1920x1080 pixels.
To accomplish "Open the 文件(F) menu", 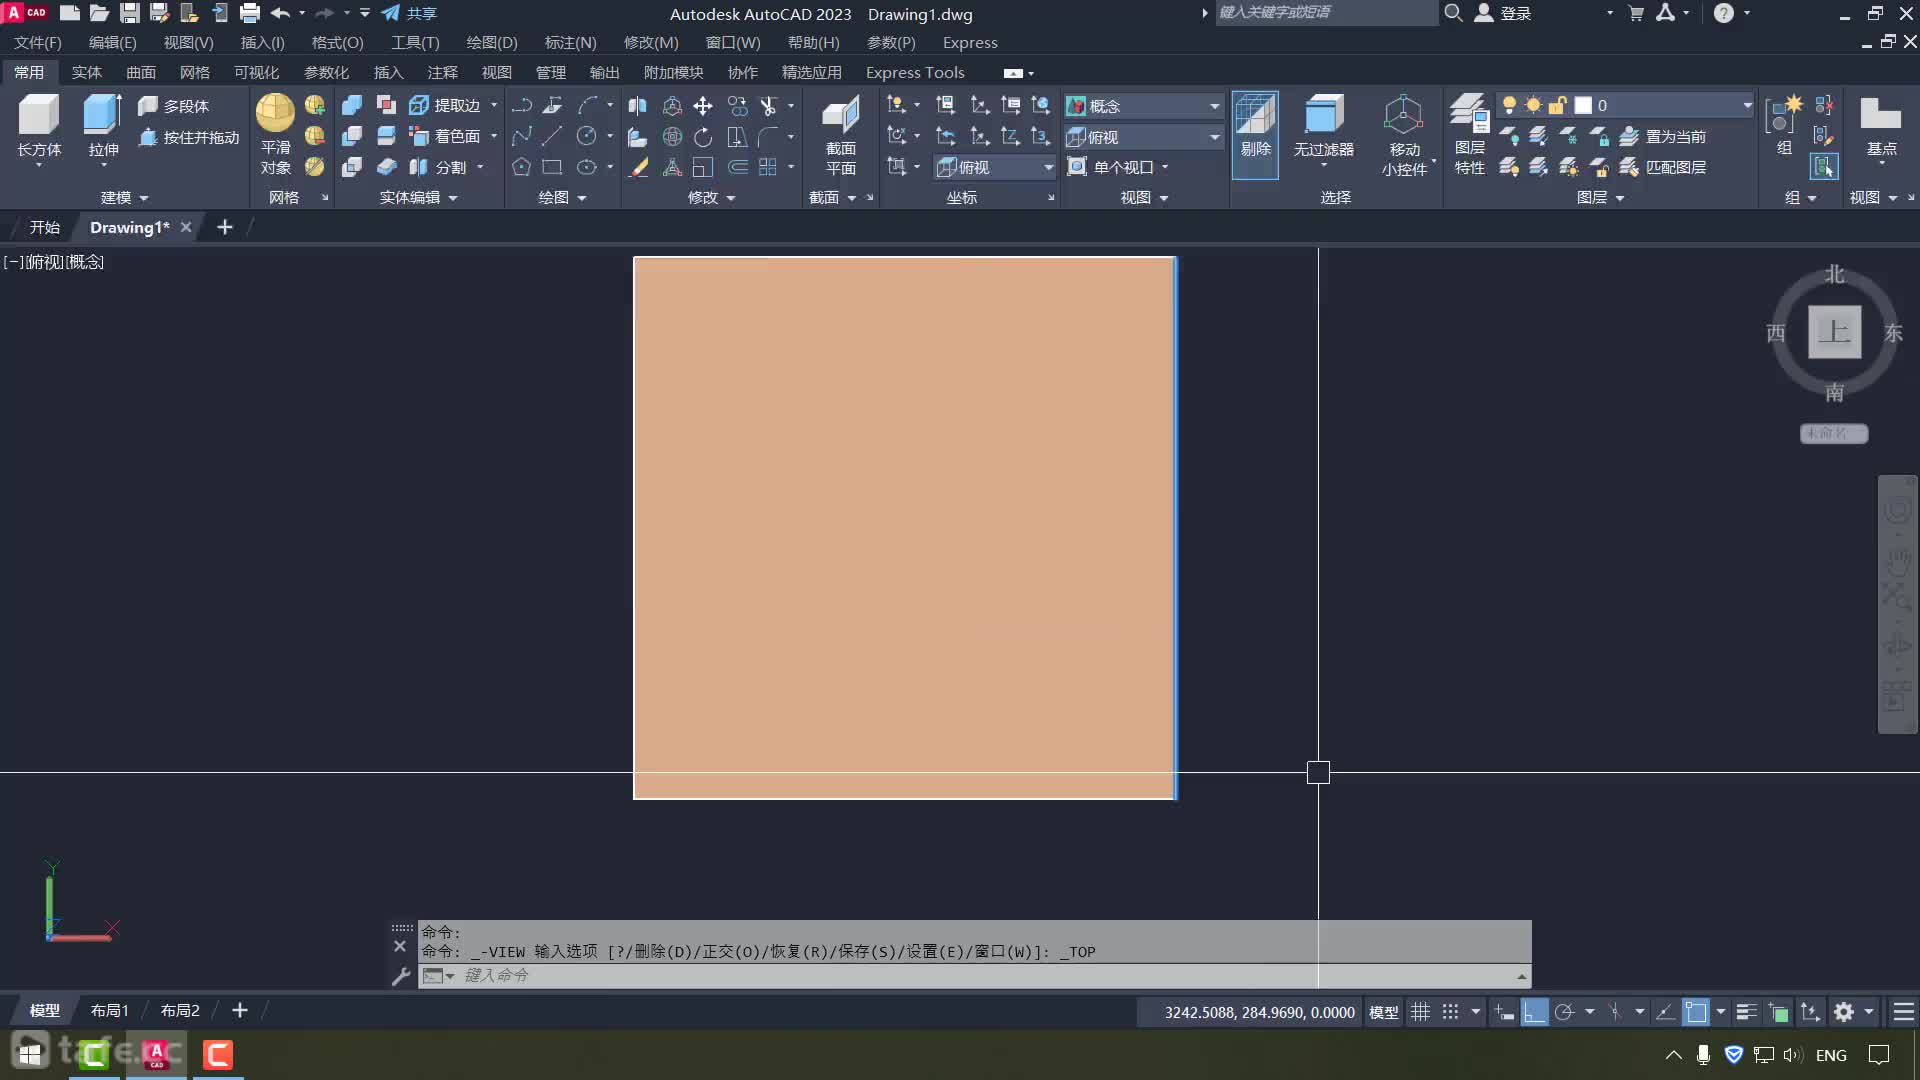I will click(x=38, y=42).
